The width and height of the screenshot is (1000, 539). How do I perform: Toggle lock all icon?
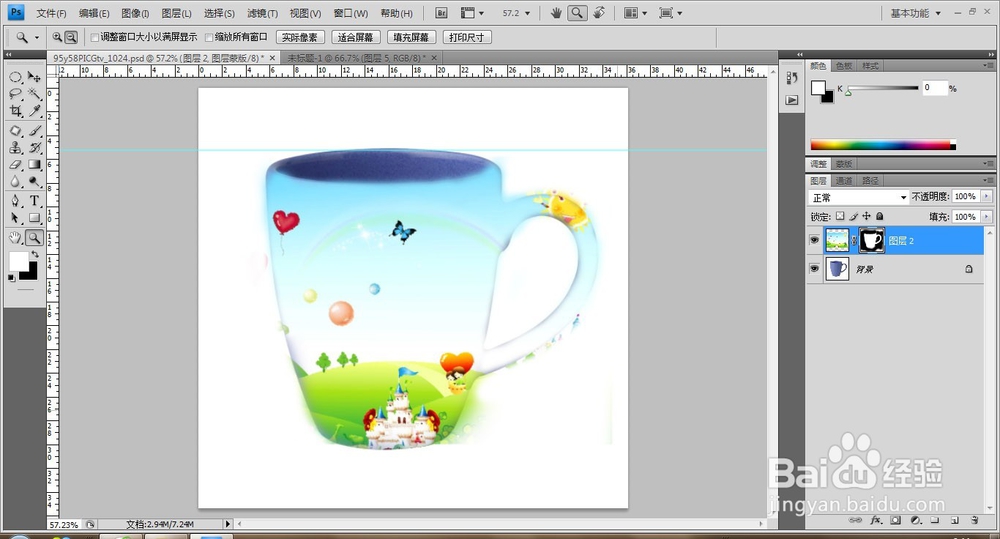pyautogui.click(x=879, y=216)
